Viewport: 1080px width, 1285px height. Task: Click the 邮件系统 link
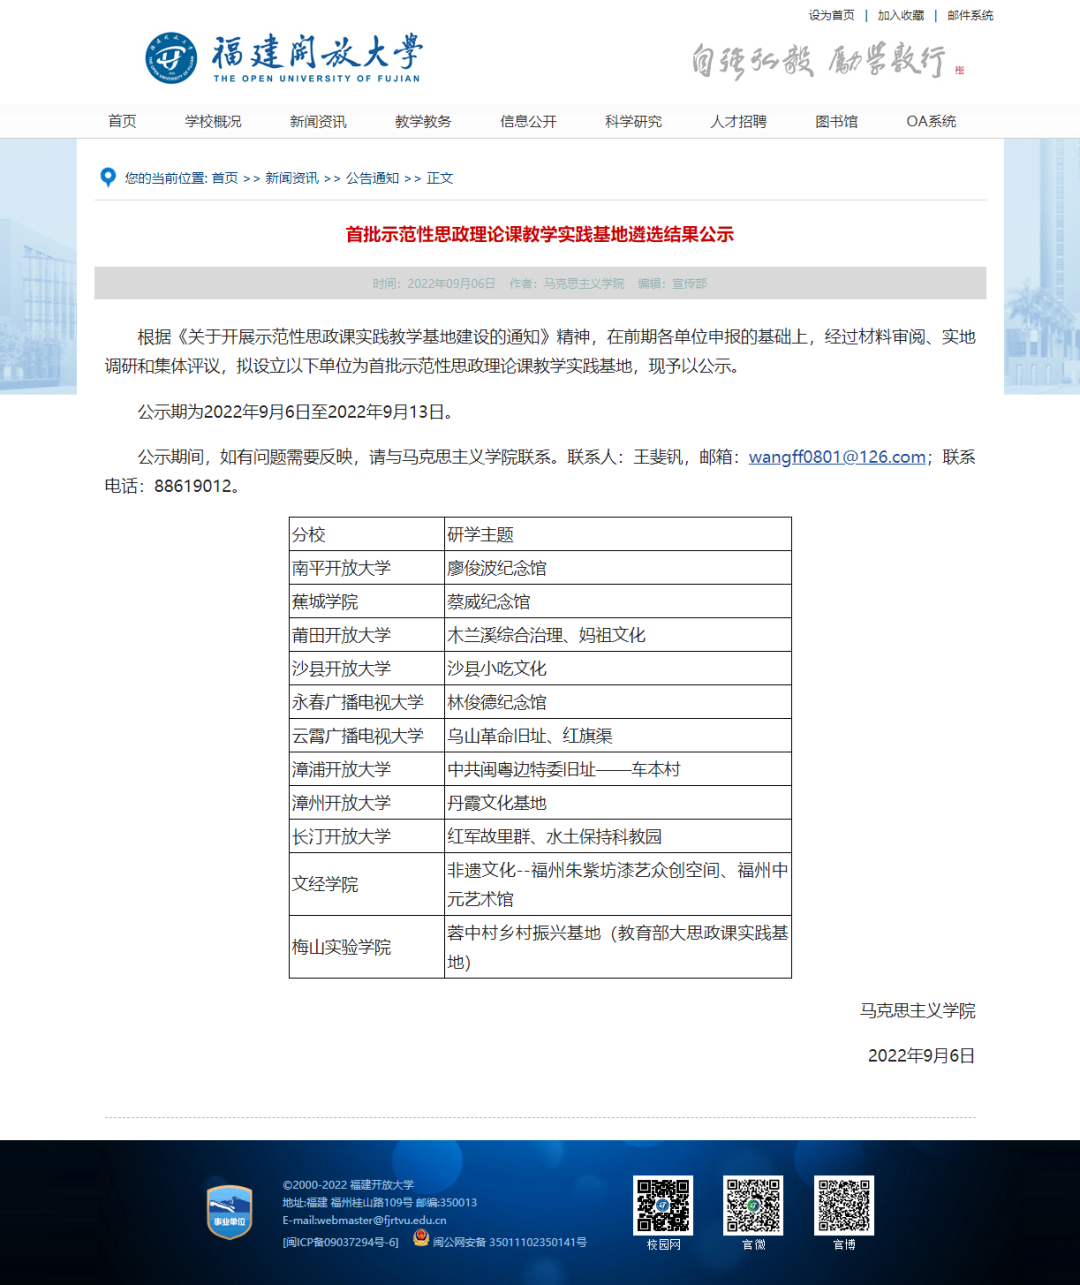[970, 15]
